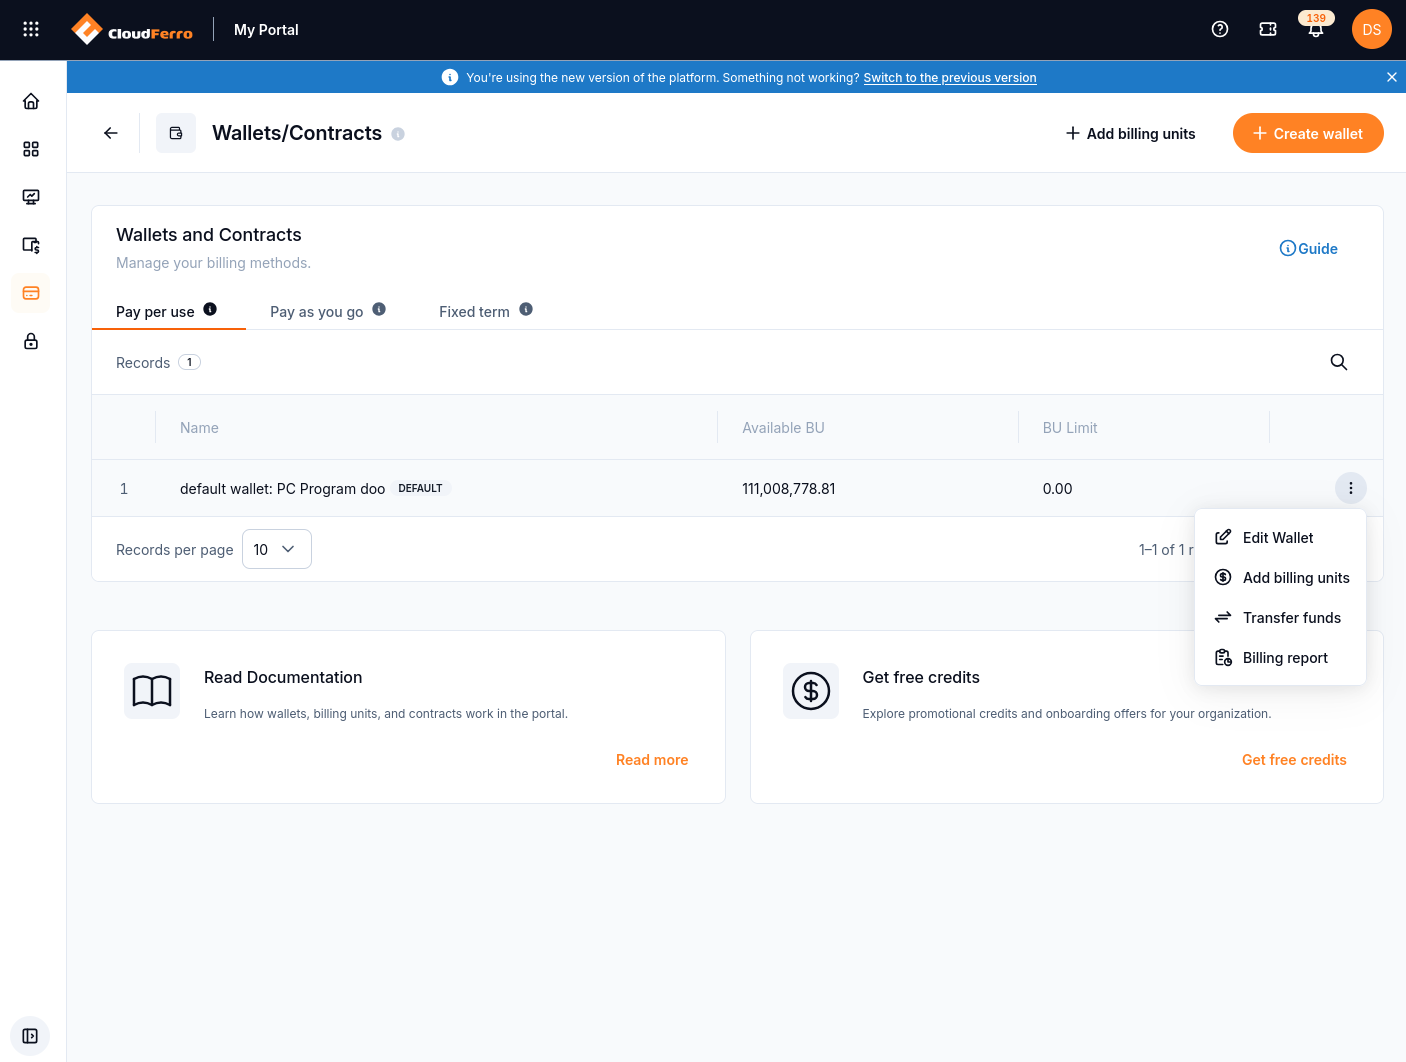Open the Guide link

pos(1309,249)
